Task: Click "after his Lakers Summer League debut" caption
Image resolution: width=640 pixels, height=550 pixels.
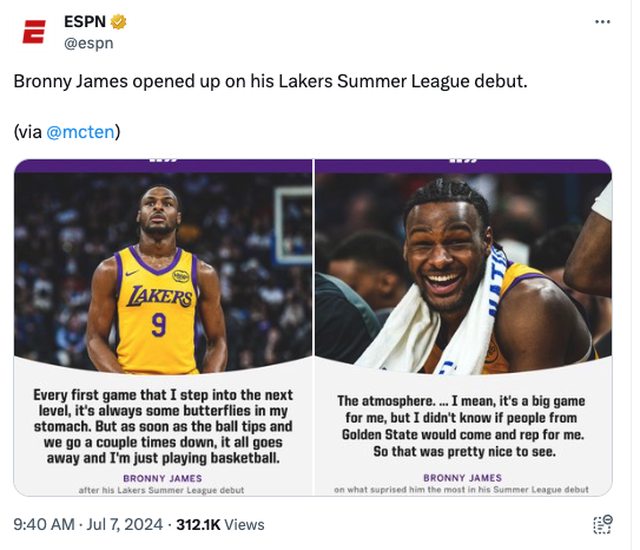Action: 163,490
